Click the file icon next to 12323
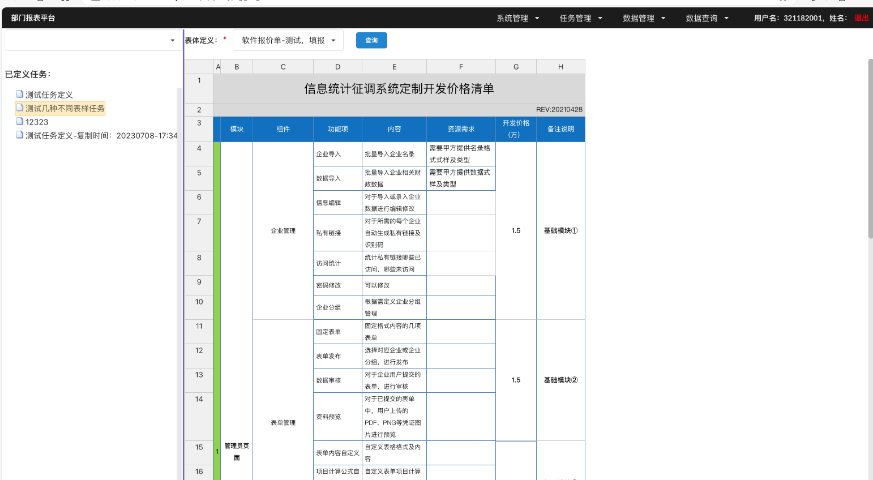The width and height of the screenshot is (873, 480). click(19, 121)
